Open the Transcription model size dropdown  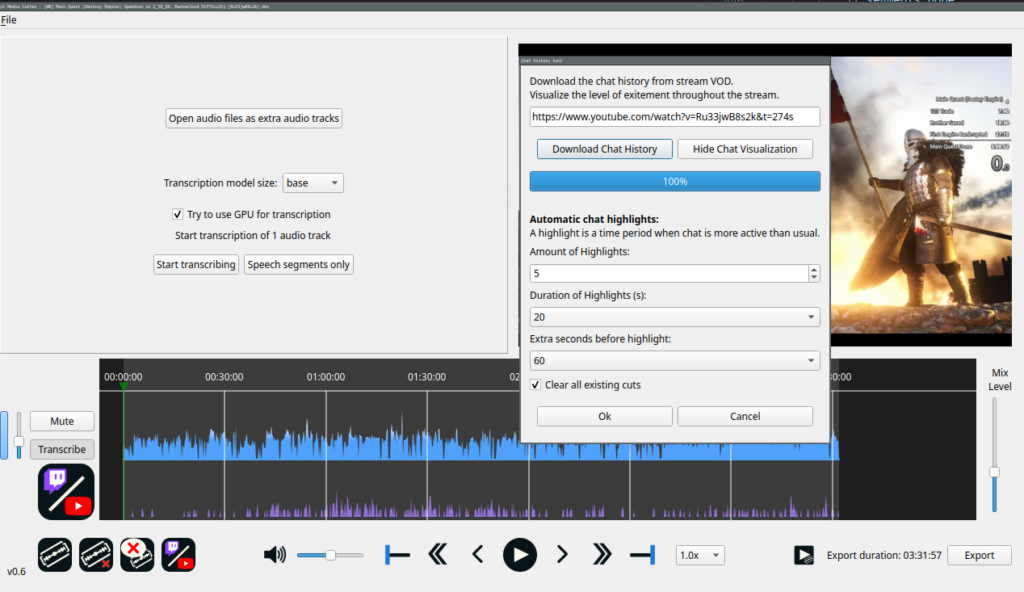313,183
